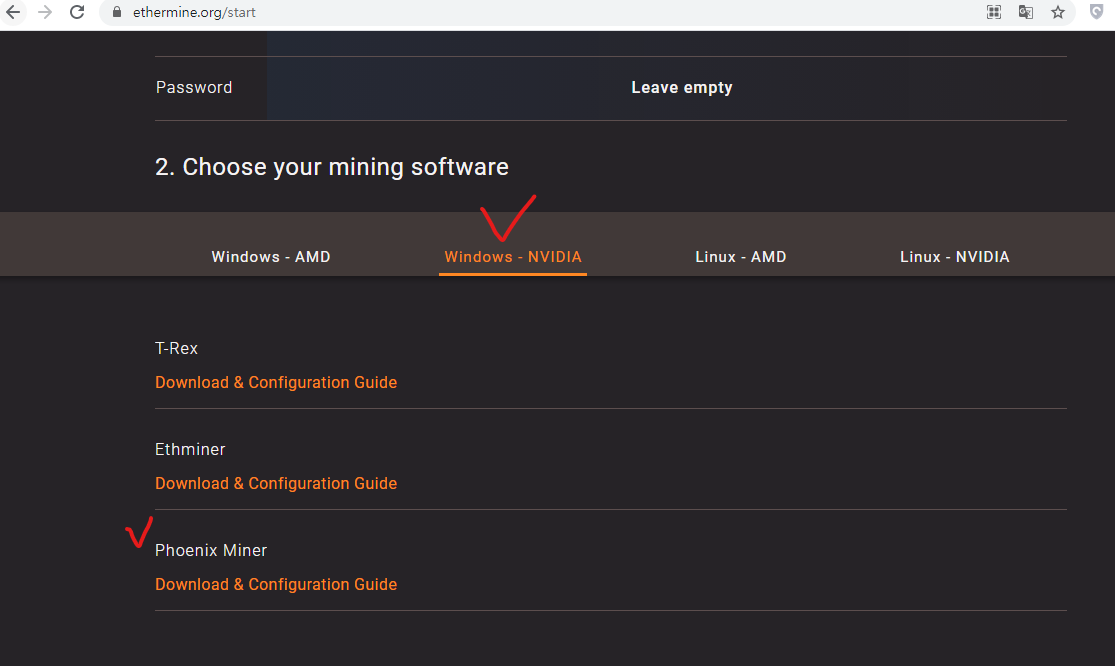Open Ethminer Download & Configuration Guide
The image size is (1115, 666).
276,483
